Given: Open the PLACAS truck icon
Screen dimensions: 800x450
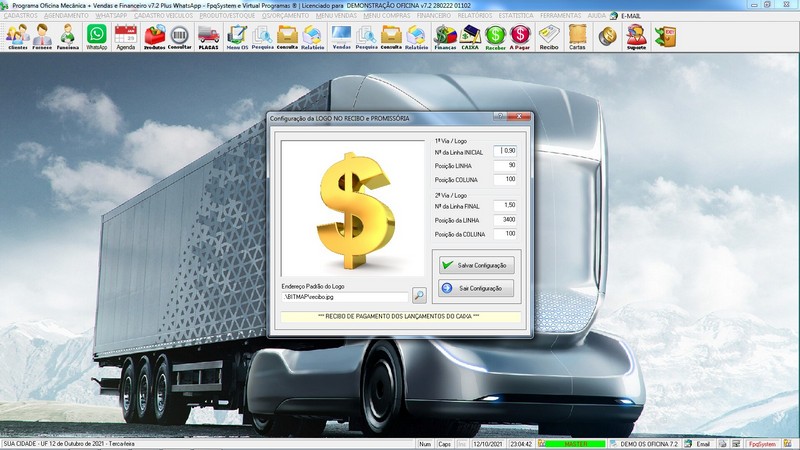Looking at the screenshot, I should 209,37.
